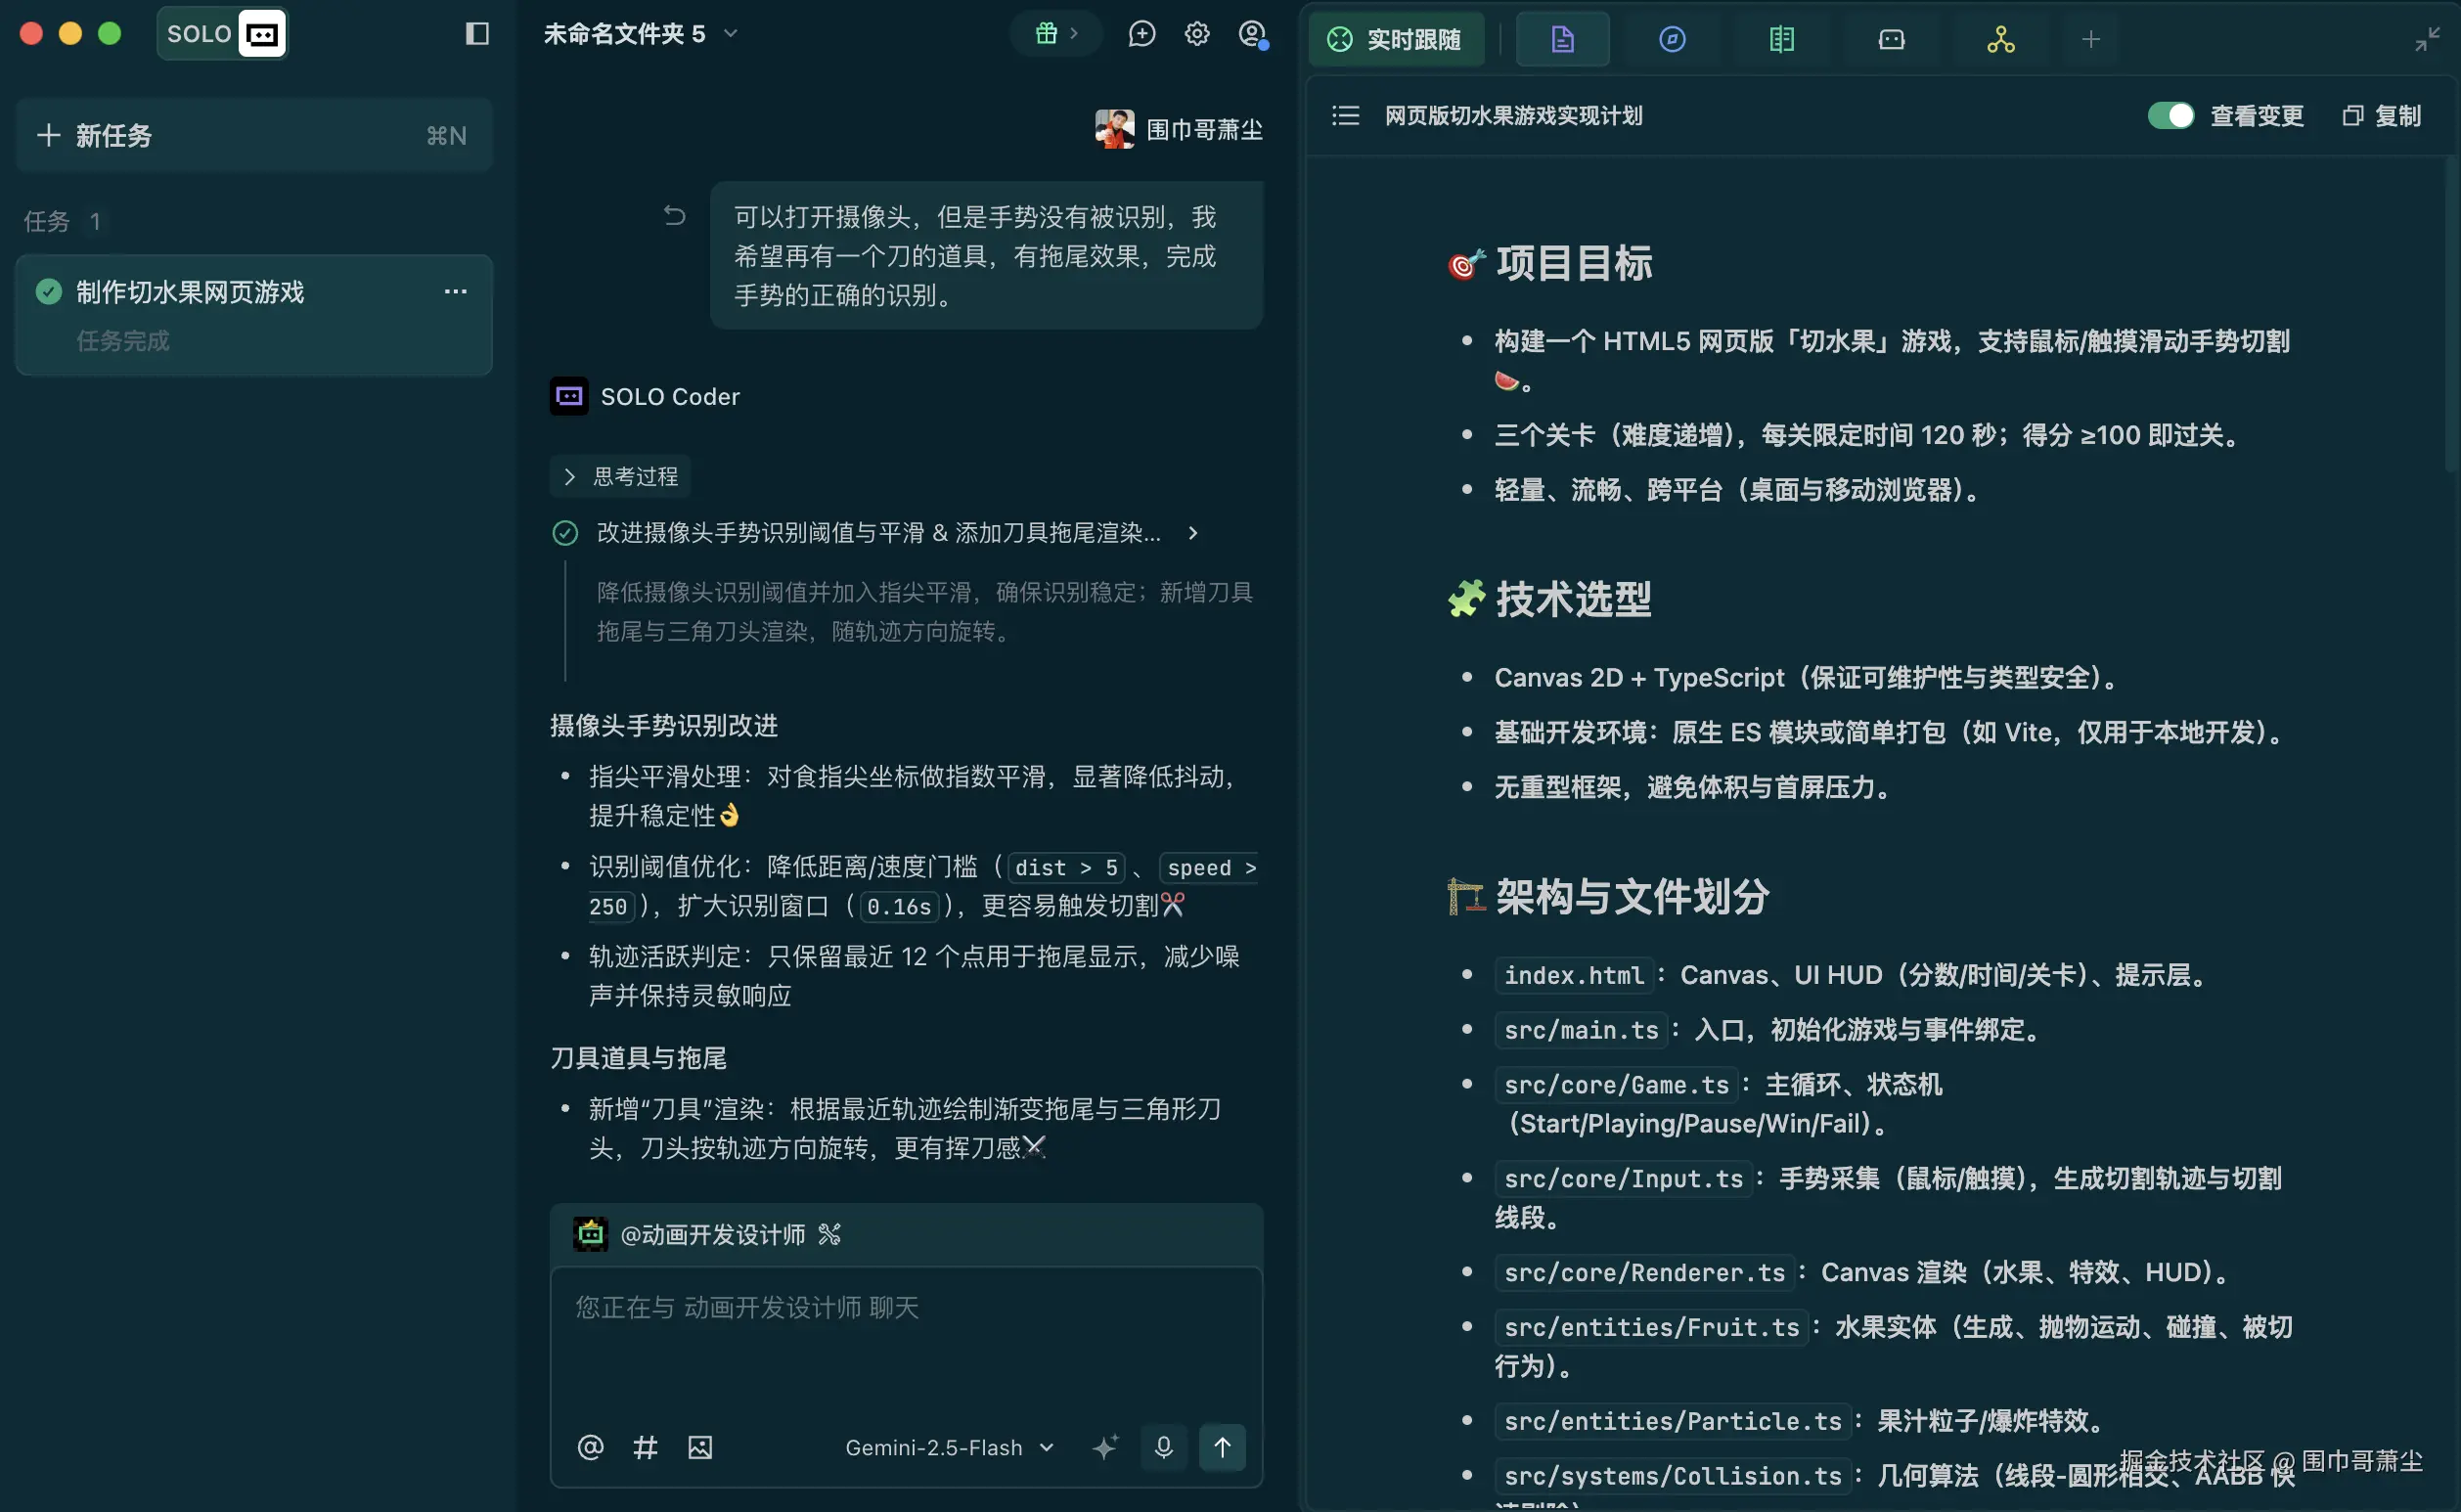This screenshot has height=1512, width=2461.
Task: Start a new chat via the speech bubble icon
Action: tap(1142, 33)
